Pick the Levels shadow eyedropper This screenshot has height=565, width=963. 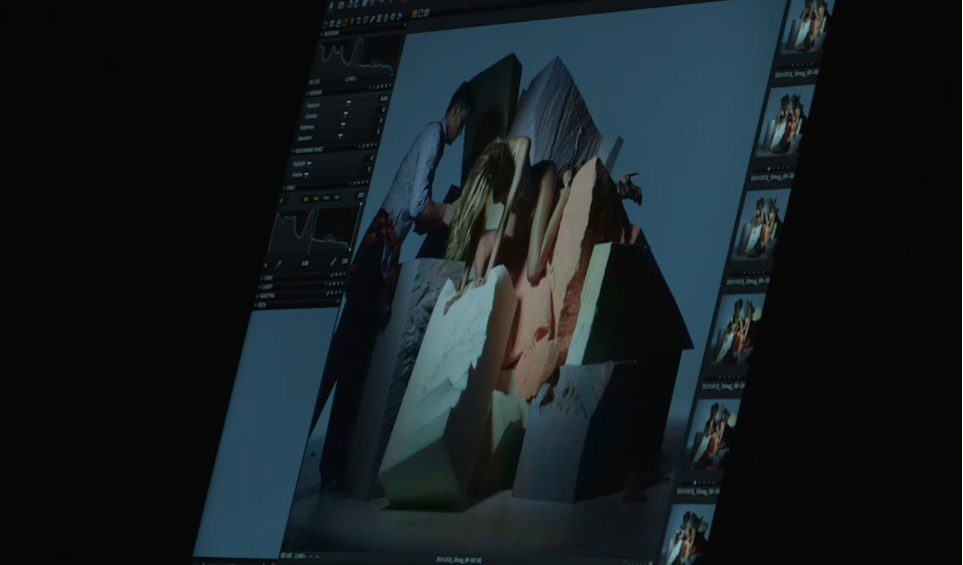(279, 264)
